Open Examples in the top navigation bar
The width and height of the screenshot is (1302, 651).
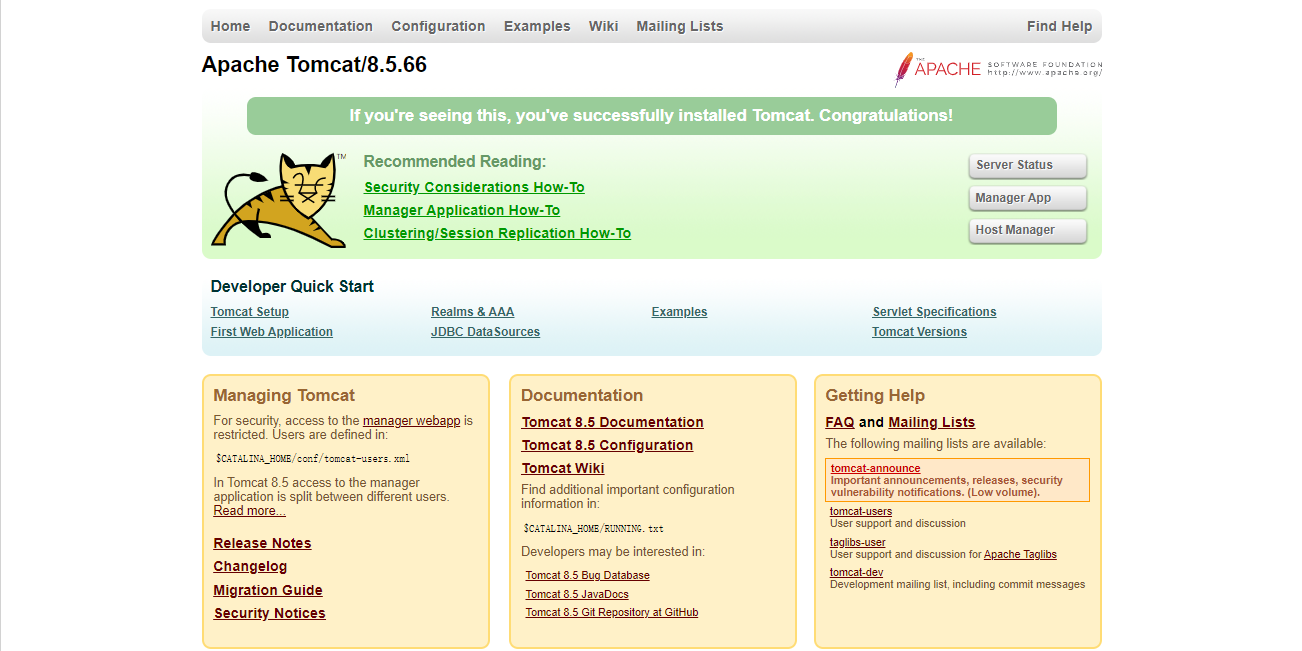(537, 26)
